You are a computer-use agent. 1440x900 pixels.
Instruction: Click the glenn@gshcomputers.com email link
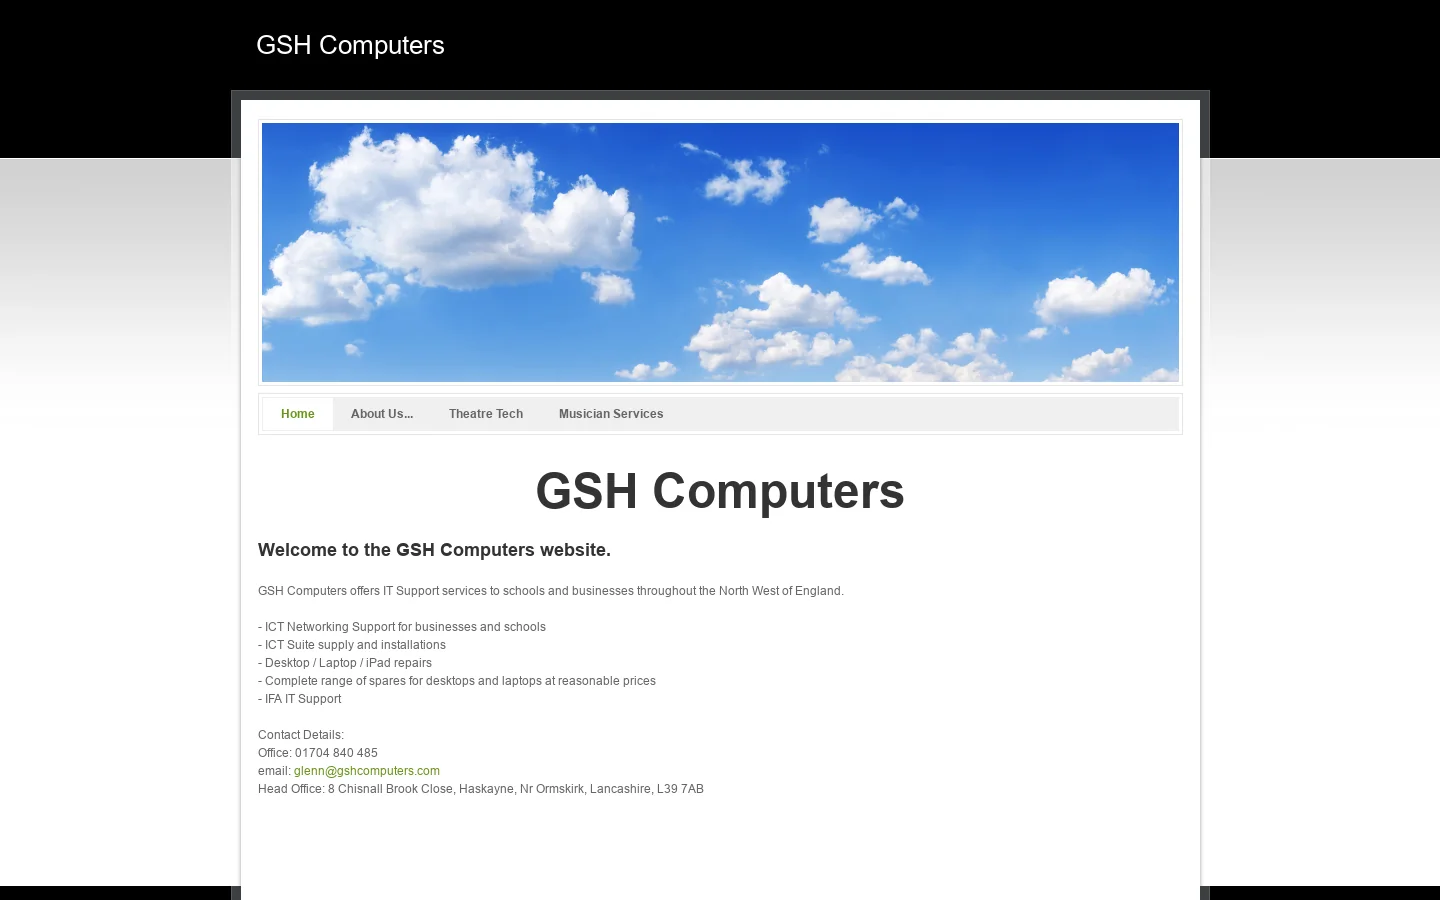(367, 771)
